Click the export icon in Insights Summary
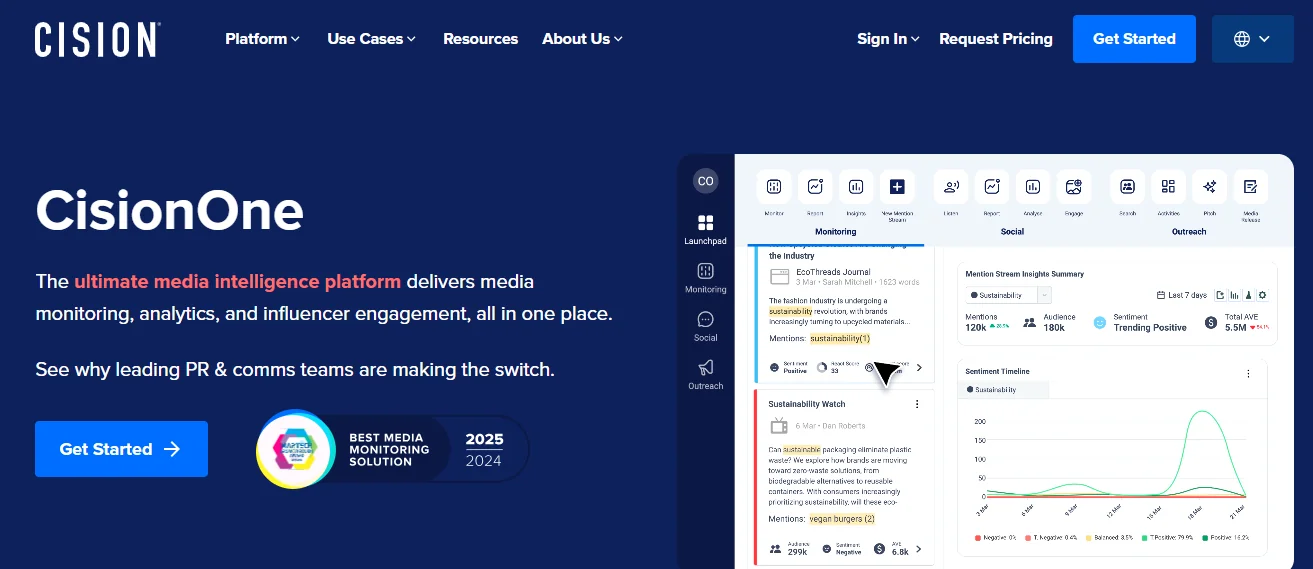Image resolution: width=1313 pixels, height=569 pixels. (x=1220, y=295)
